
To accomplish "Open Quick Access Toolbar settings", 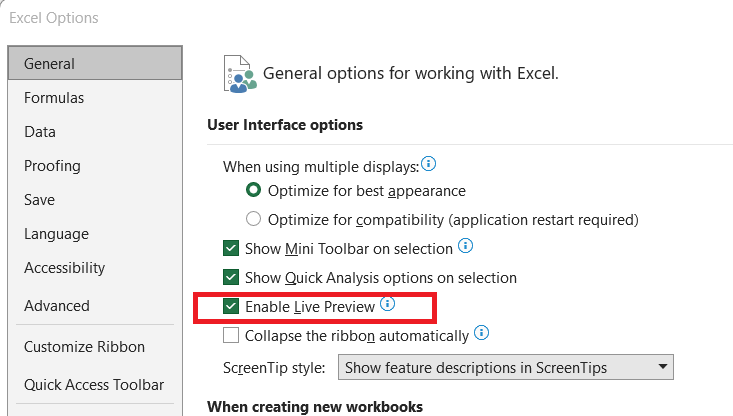I will pos(95,385).
